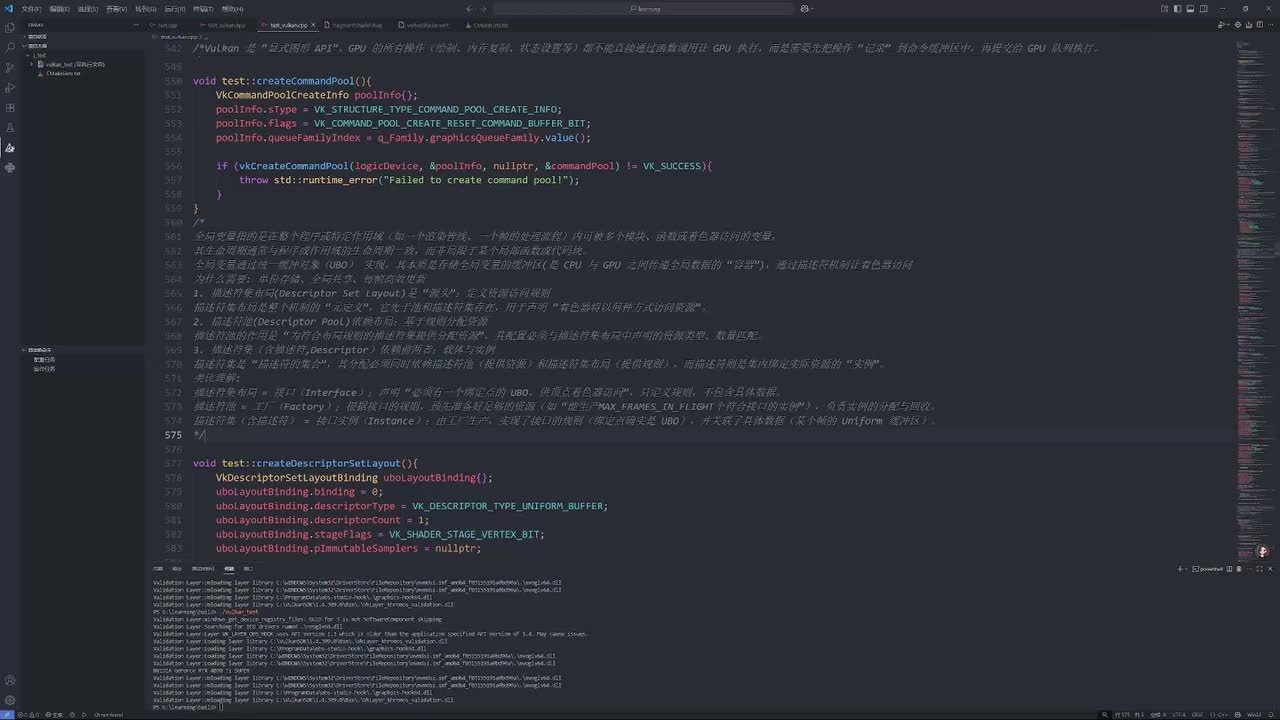Switch to the fragmentShader.frag tab
The height and width of the screenshot is (720, 1280).
pos(358,25)
